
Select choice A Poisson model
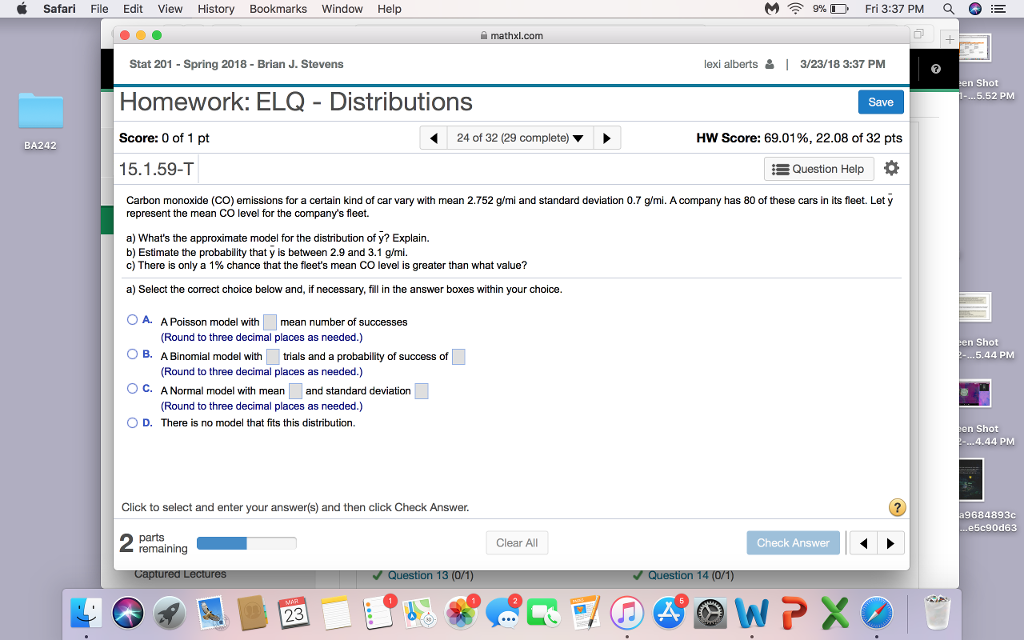(x=131, y=319)
